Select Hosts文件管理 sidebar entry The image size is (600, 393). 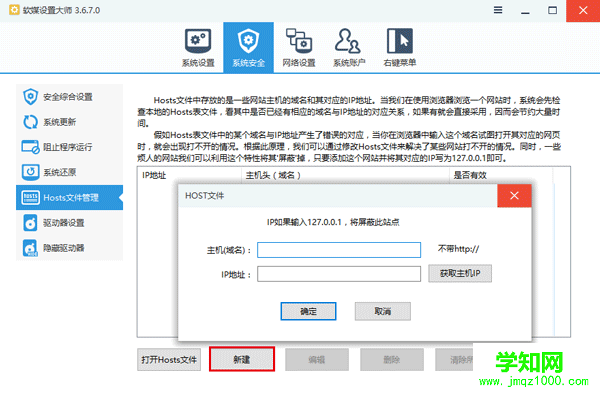tap(70, 197)
